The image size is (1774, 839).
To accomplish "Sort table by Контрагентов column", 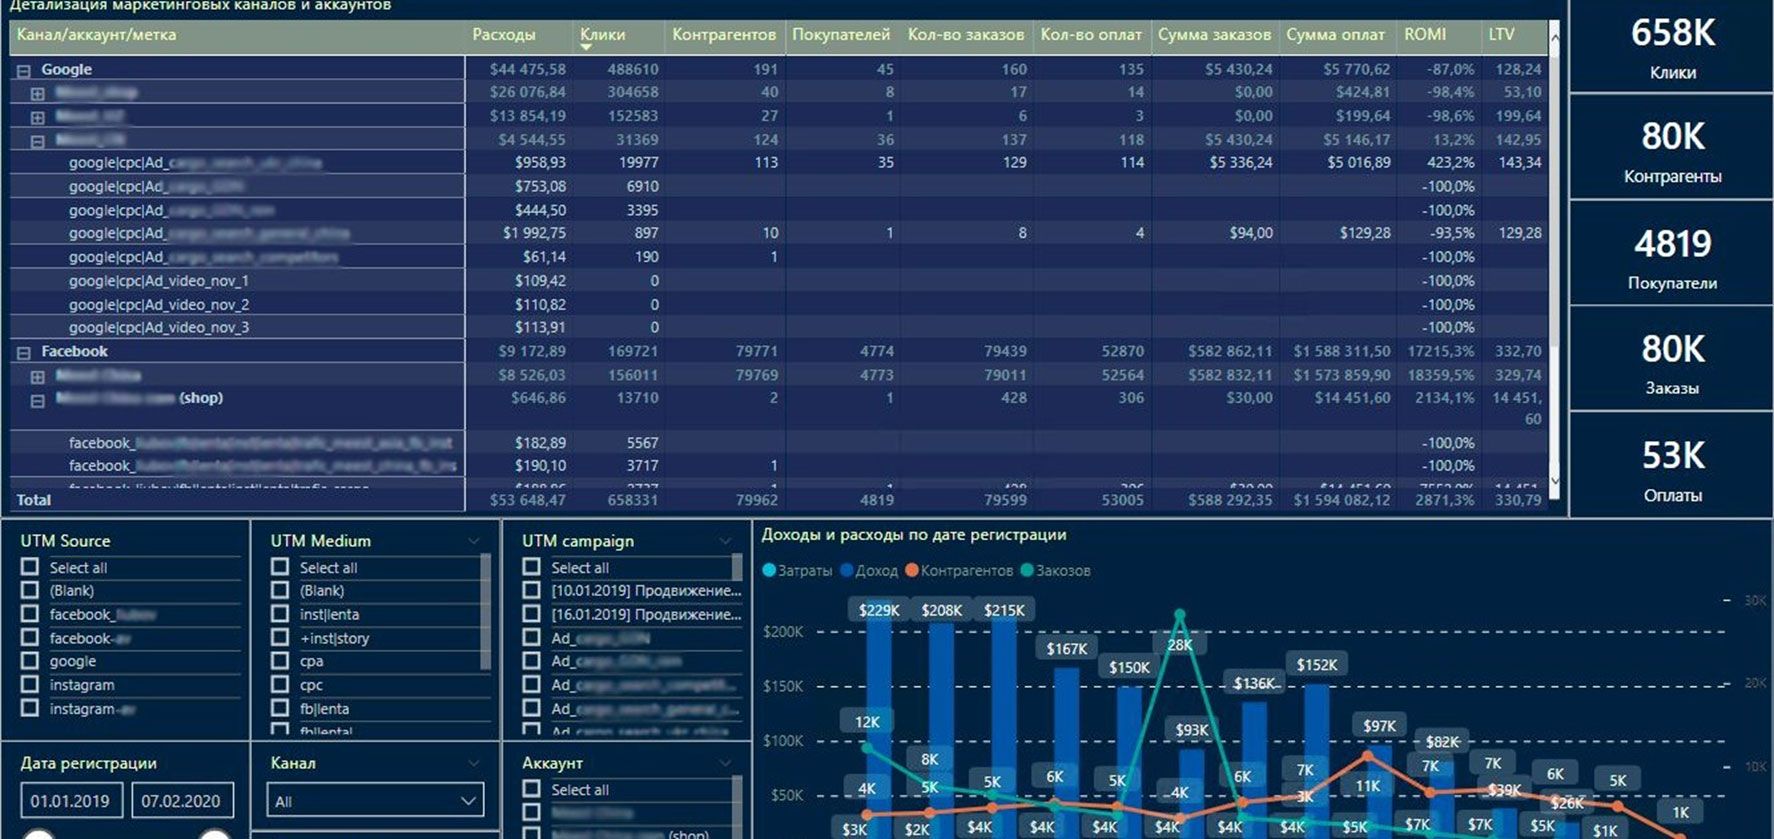I will point(724,34).
